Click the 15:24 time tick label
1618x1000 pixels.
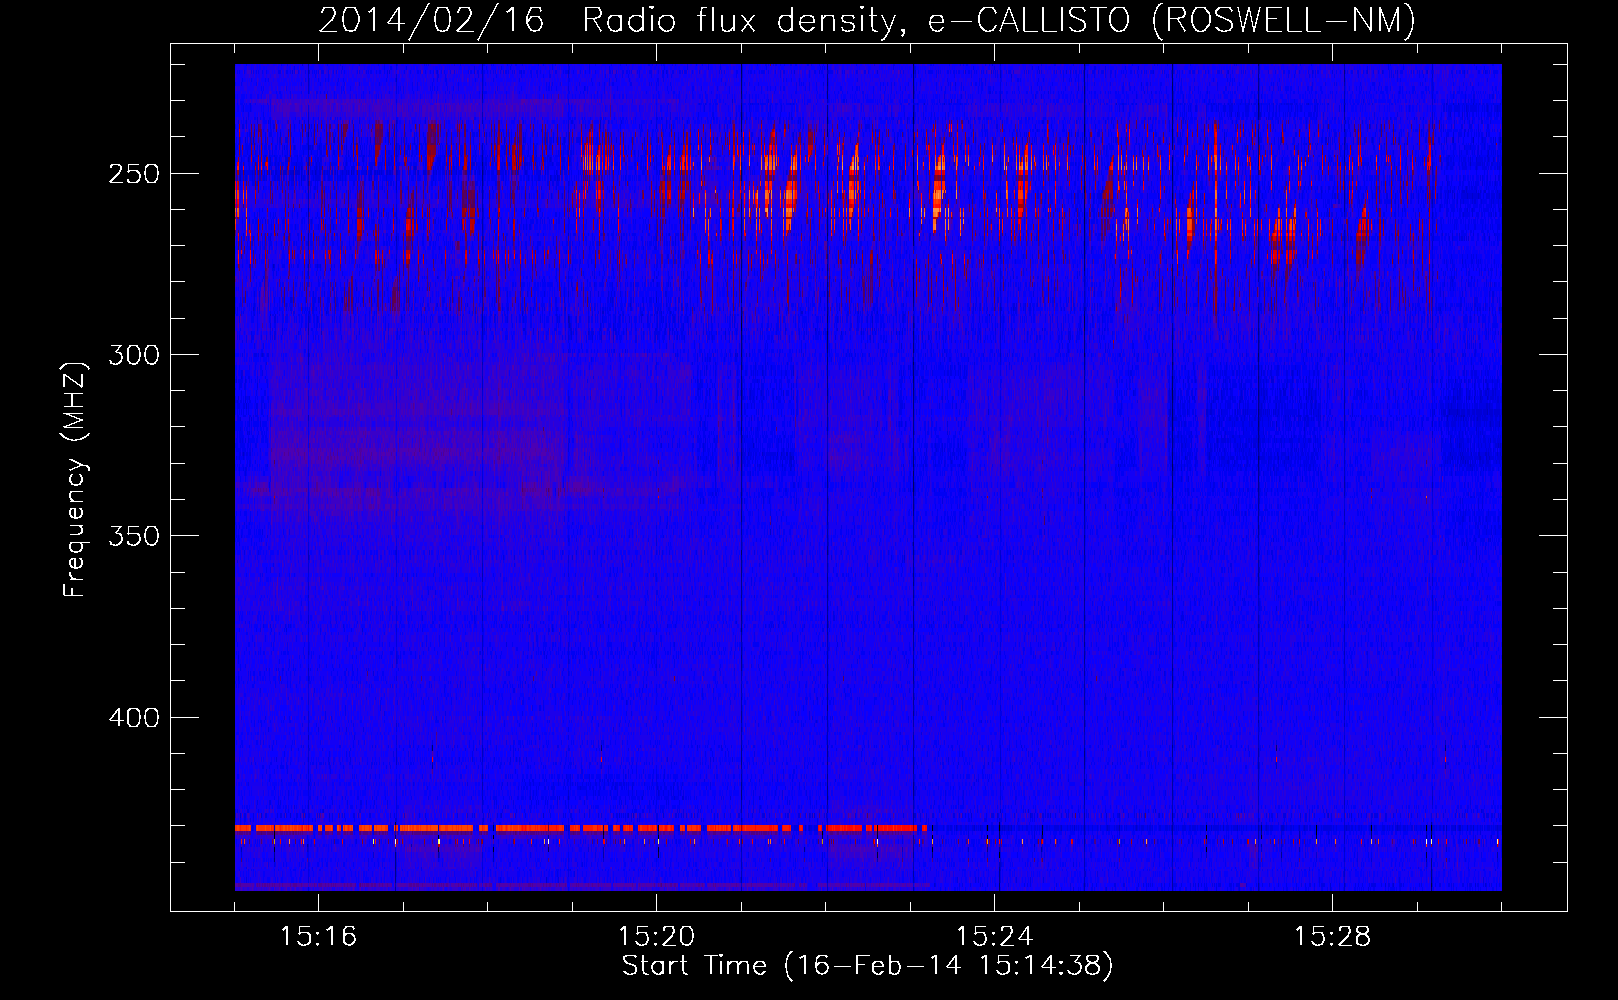(994, 937)
